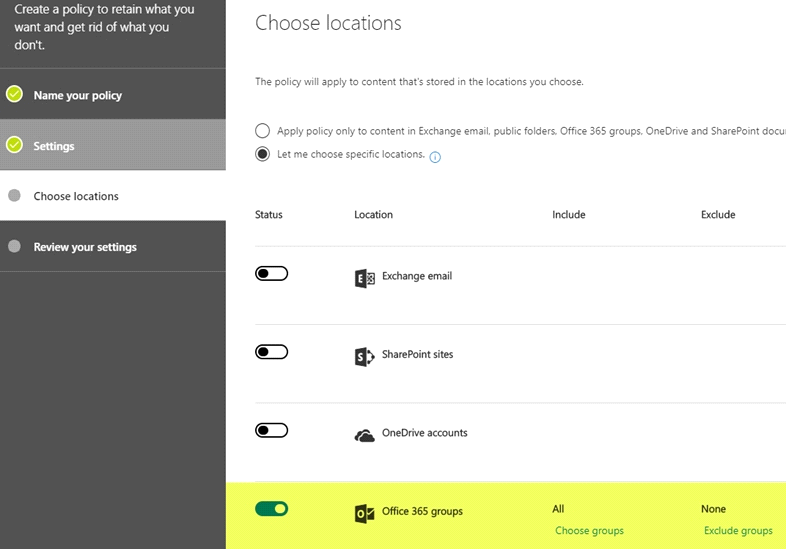Click the Exclude column header

(x=718, y=215)
